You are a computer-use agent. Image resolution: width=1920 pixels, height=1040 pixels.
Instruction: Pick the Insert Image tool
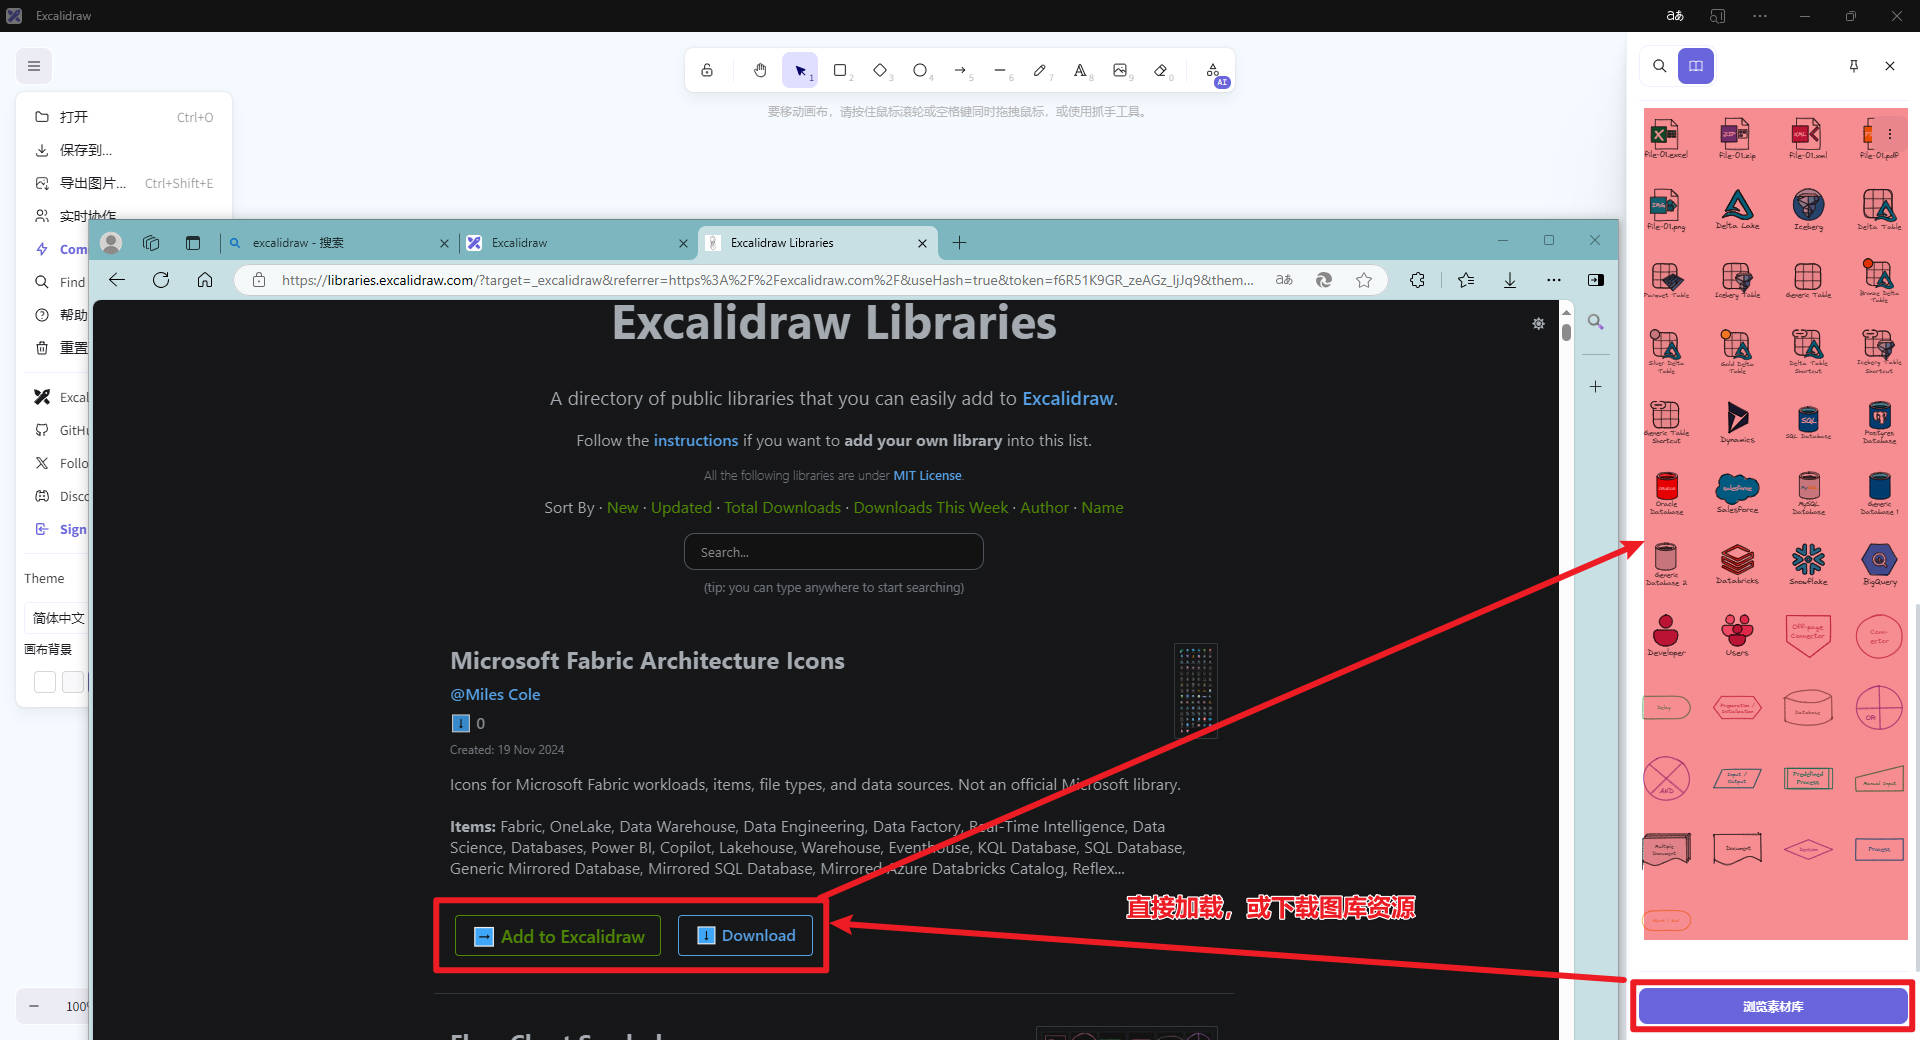tap(1120, 70)
